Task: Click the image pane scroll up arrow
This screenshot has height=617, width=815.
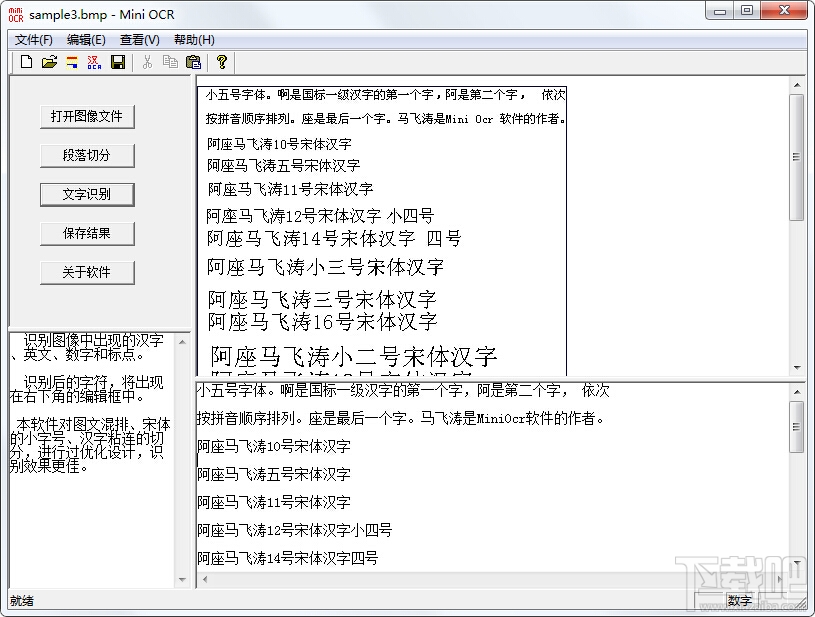Action: (797, 85)
